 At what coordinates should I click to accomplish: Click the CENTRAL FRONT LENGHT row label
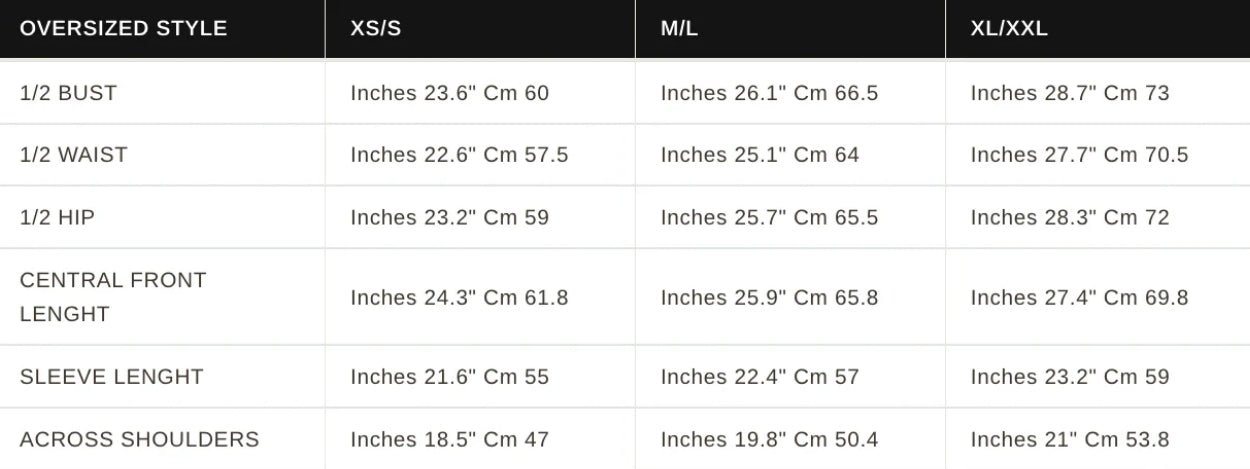pos(112,297)
